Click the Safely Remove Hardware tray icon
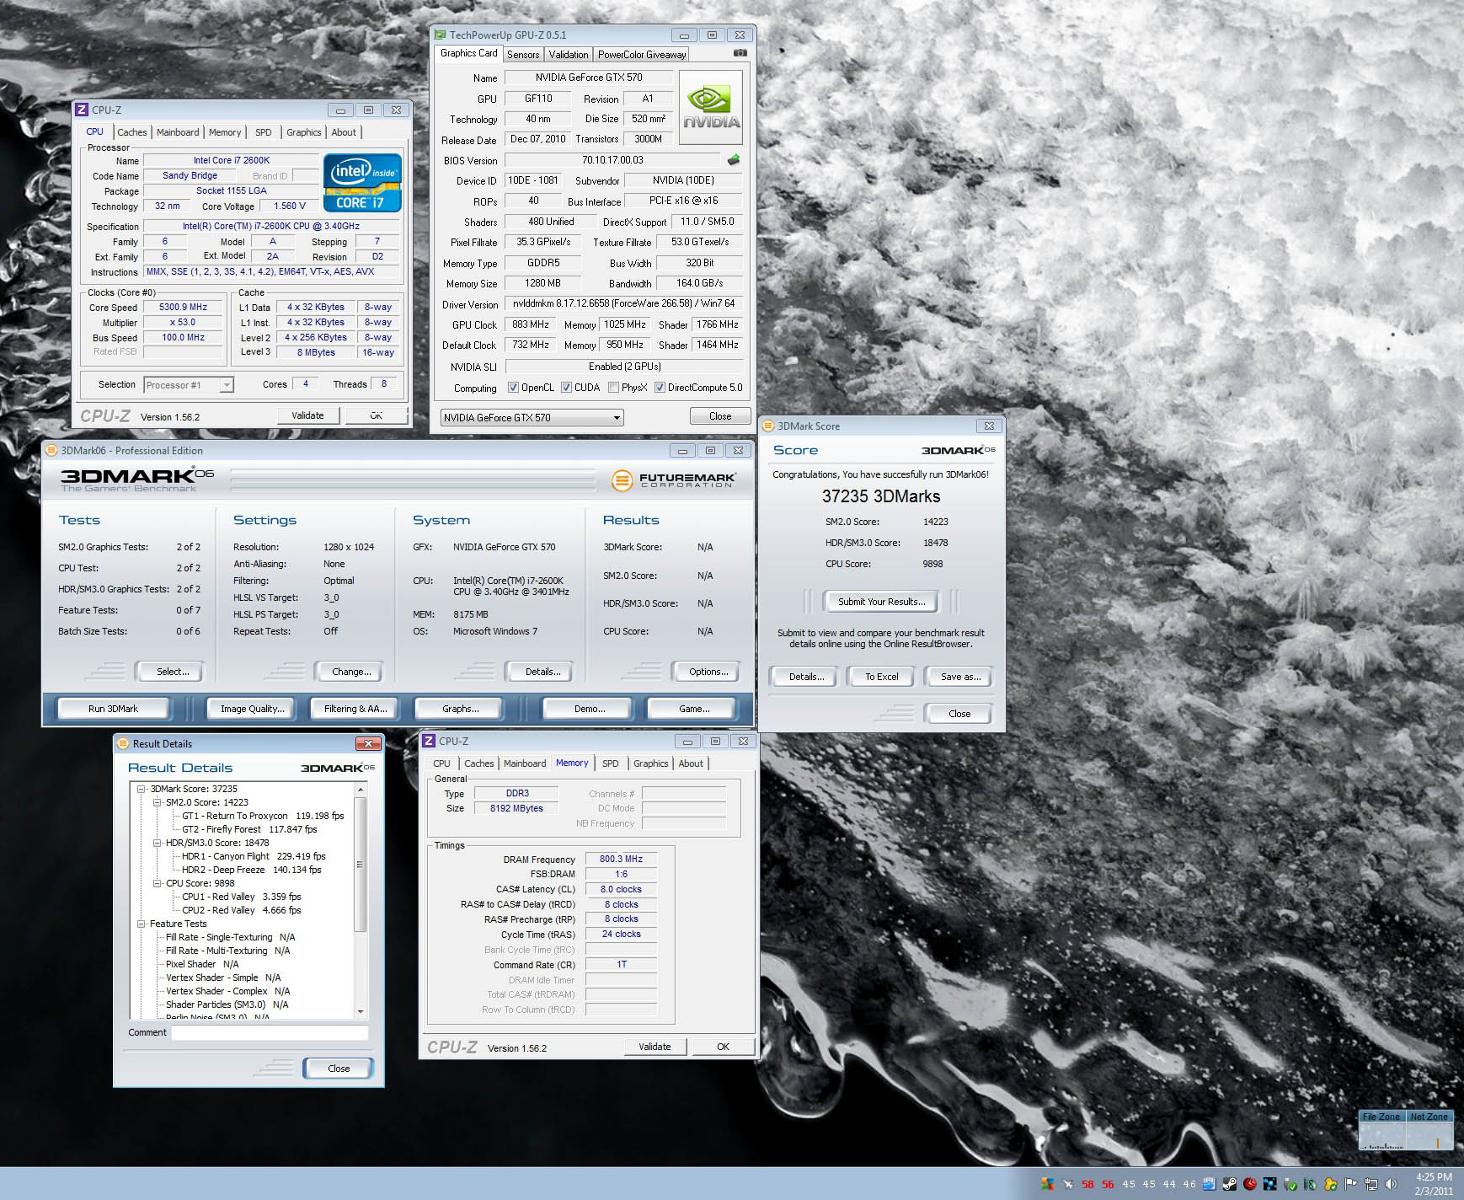1464x1200 pixels. click(x=1290, y=1184)
